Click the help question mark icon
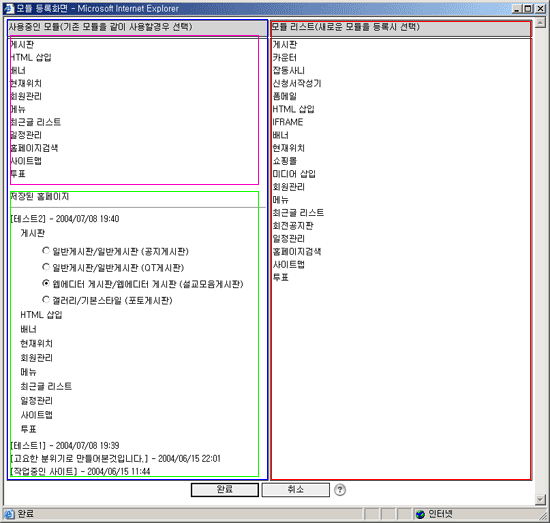Image resolution: width=550 pixels, height=523 pixels. tap(340, 490)
